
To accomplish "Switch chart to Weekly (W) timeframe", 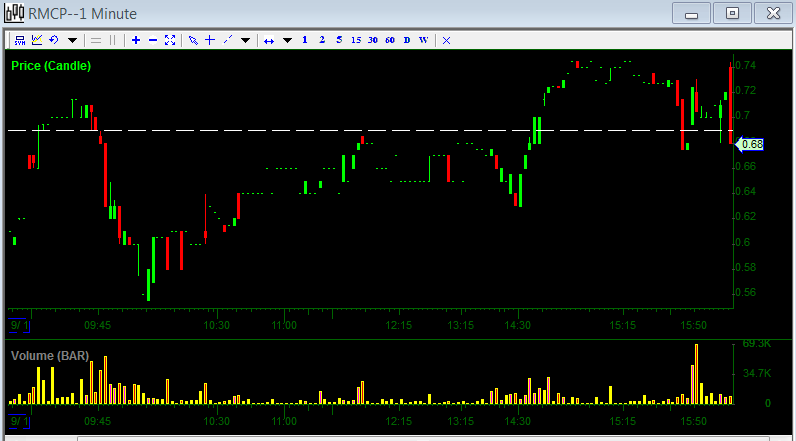I will (x=423, y=40).
